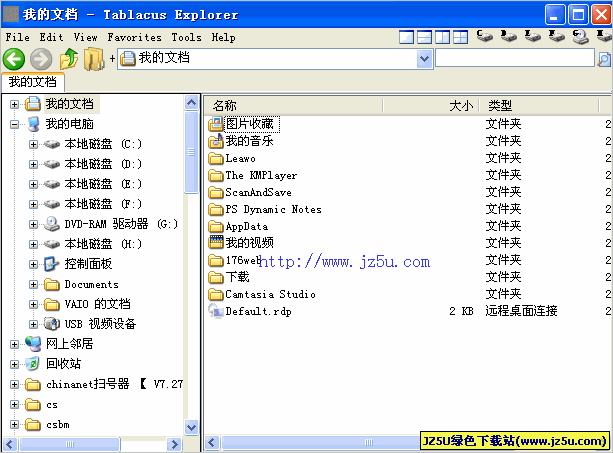The image size is (613, 453).
Task: Expand DVD-RAM 驱动器 (G:) node
Action: click(33, 224)
